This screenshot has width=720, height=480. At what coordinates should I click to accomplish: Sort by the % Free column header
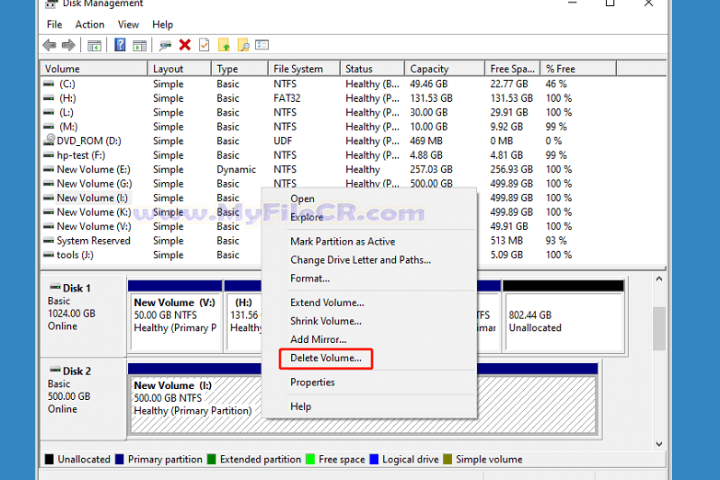pyautogui.click(x=578, y=69)
